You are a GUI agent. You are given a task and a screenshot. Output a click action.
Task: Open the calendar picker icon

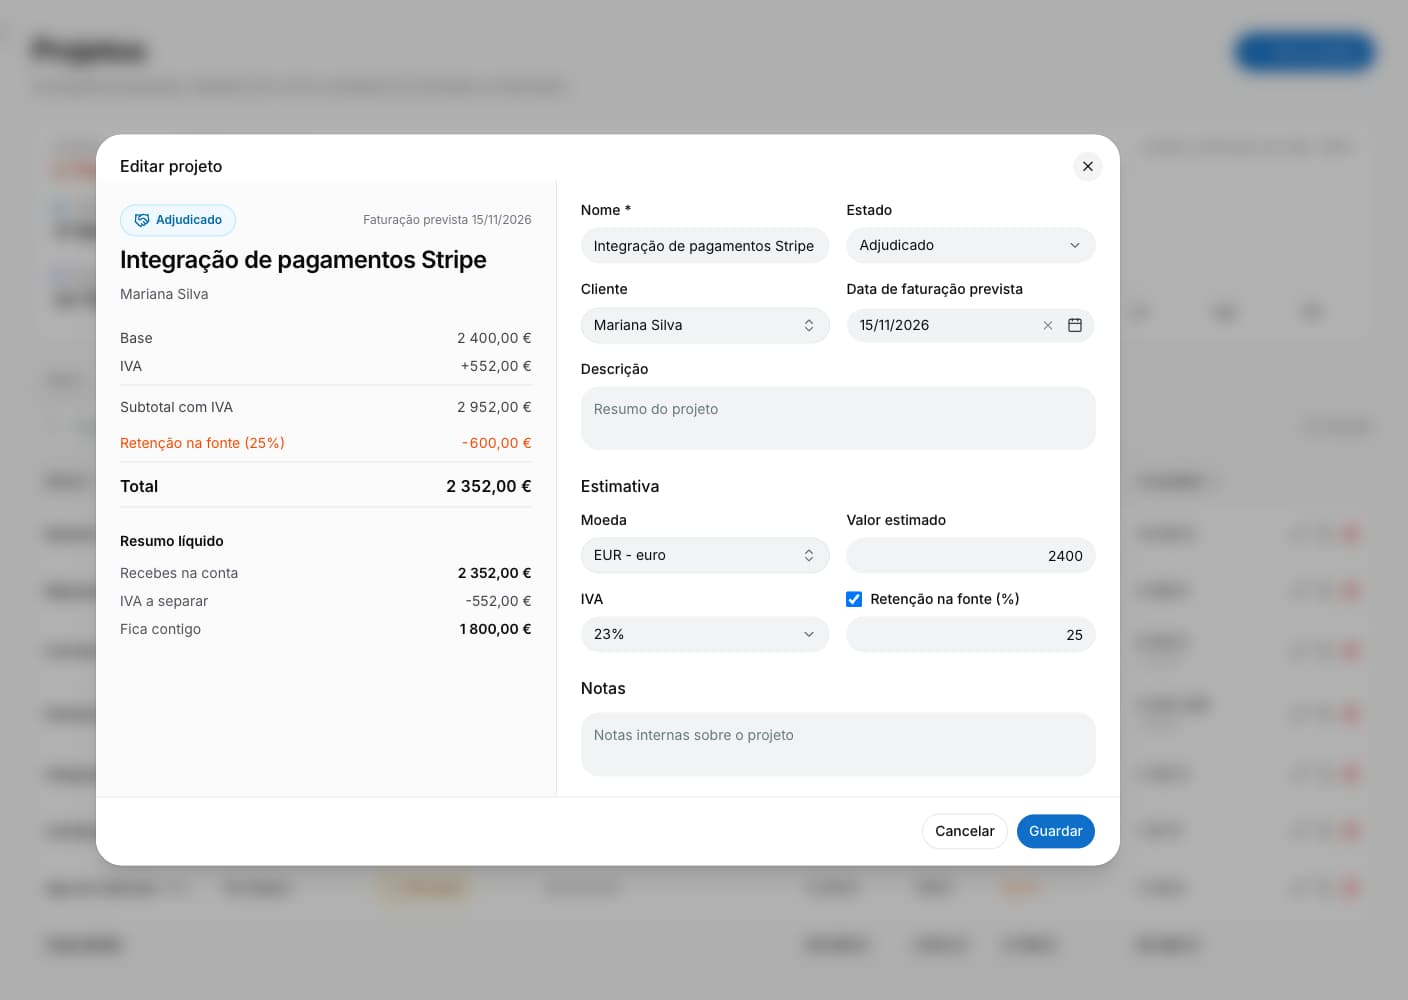tap(1075, 325)
